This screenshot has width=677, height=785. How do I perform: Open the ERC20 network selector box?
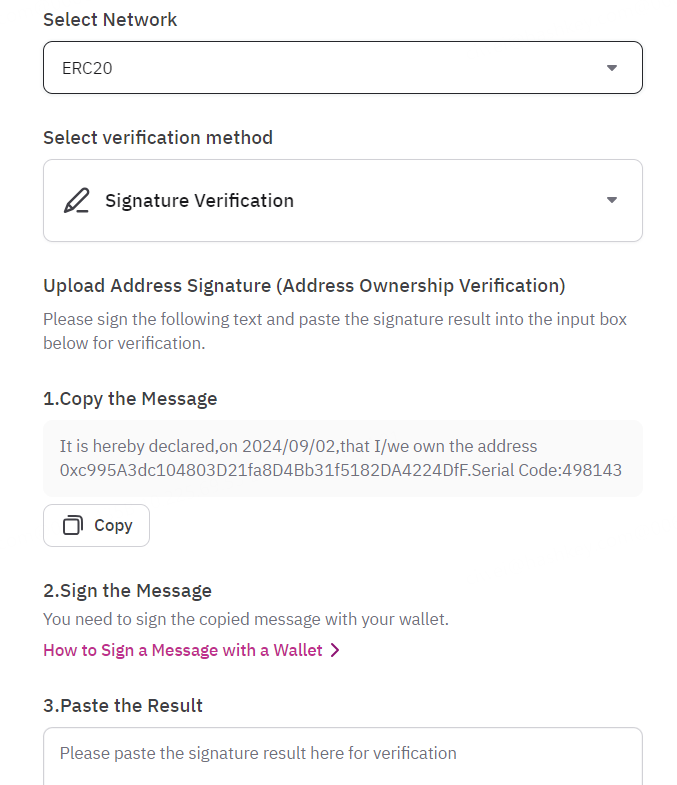tap(342, 68)
